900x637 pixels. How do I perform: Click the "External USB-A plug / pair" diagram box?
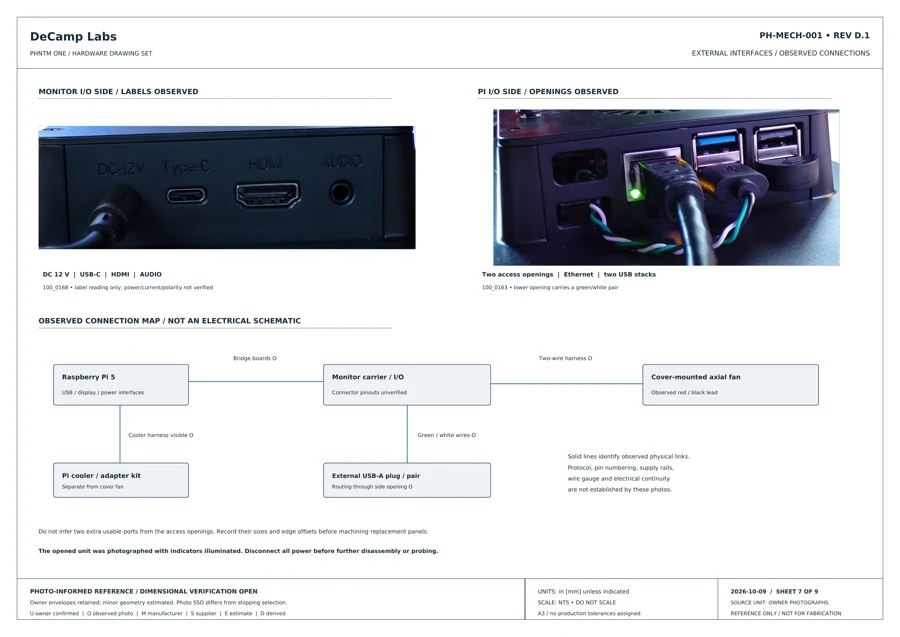(407, 480)
